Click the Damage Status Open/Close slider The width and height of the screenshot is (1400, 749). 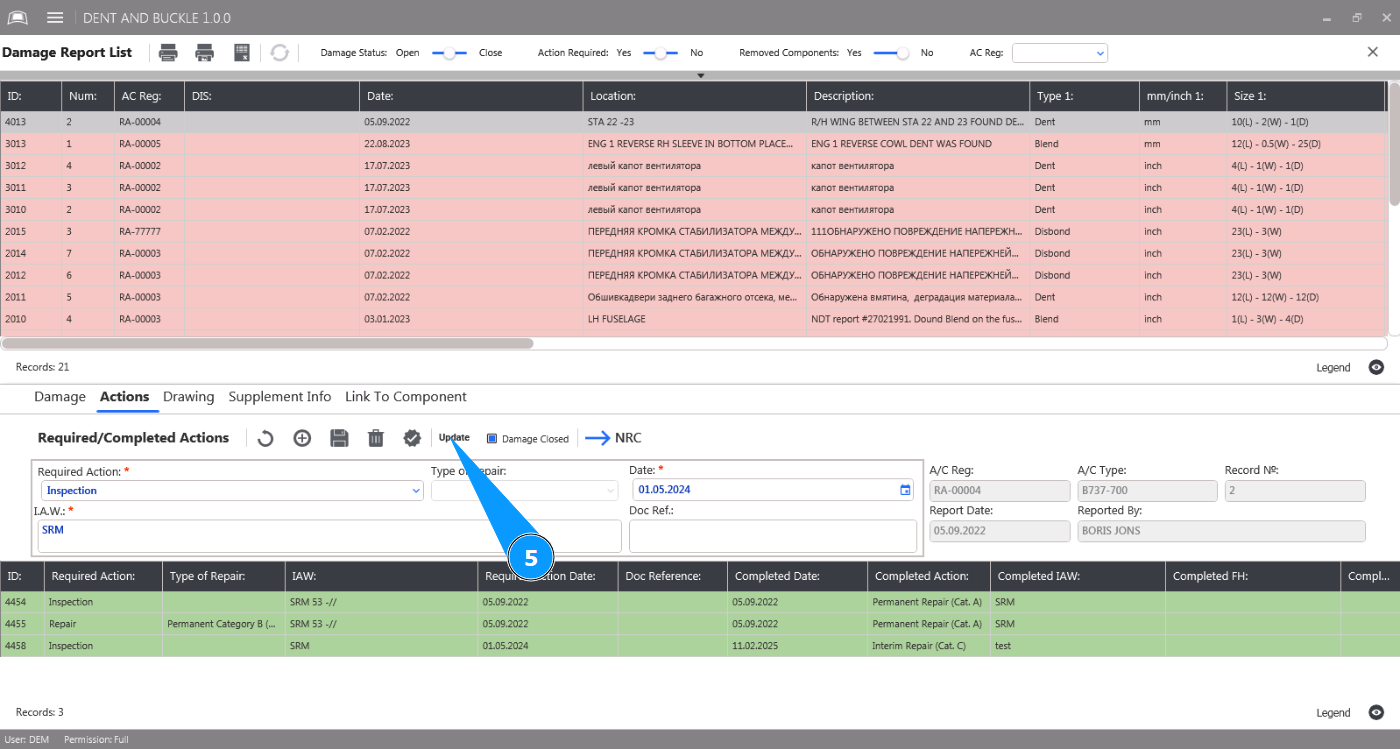coord(449,53)
